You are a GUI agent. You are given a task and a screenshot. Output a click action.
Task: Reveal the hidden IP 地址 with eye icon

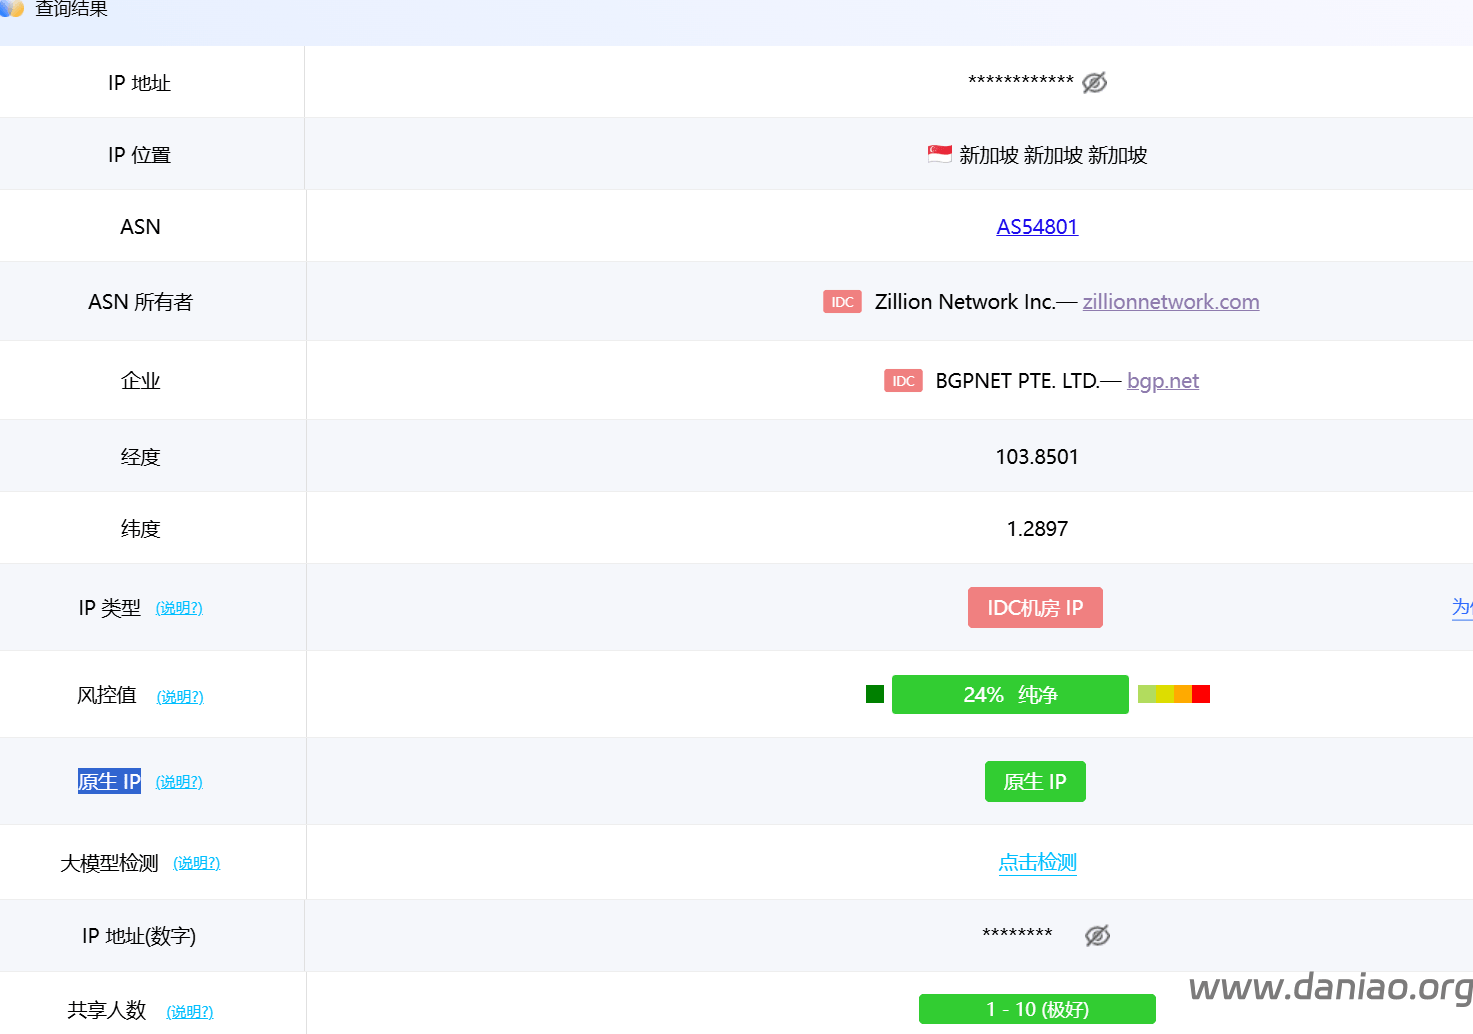click(1094, 83)
